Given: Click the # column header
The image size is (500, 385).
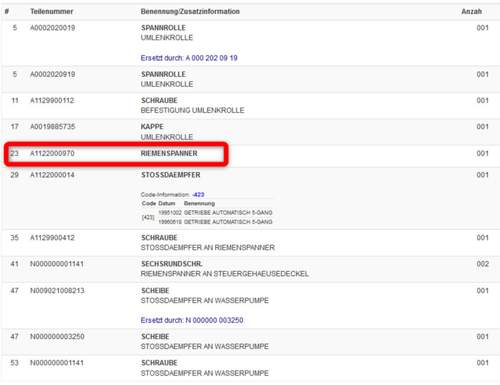Looking at the screenshot, I should 7,11.
